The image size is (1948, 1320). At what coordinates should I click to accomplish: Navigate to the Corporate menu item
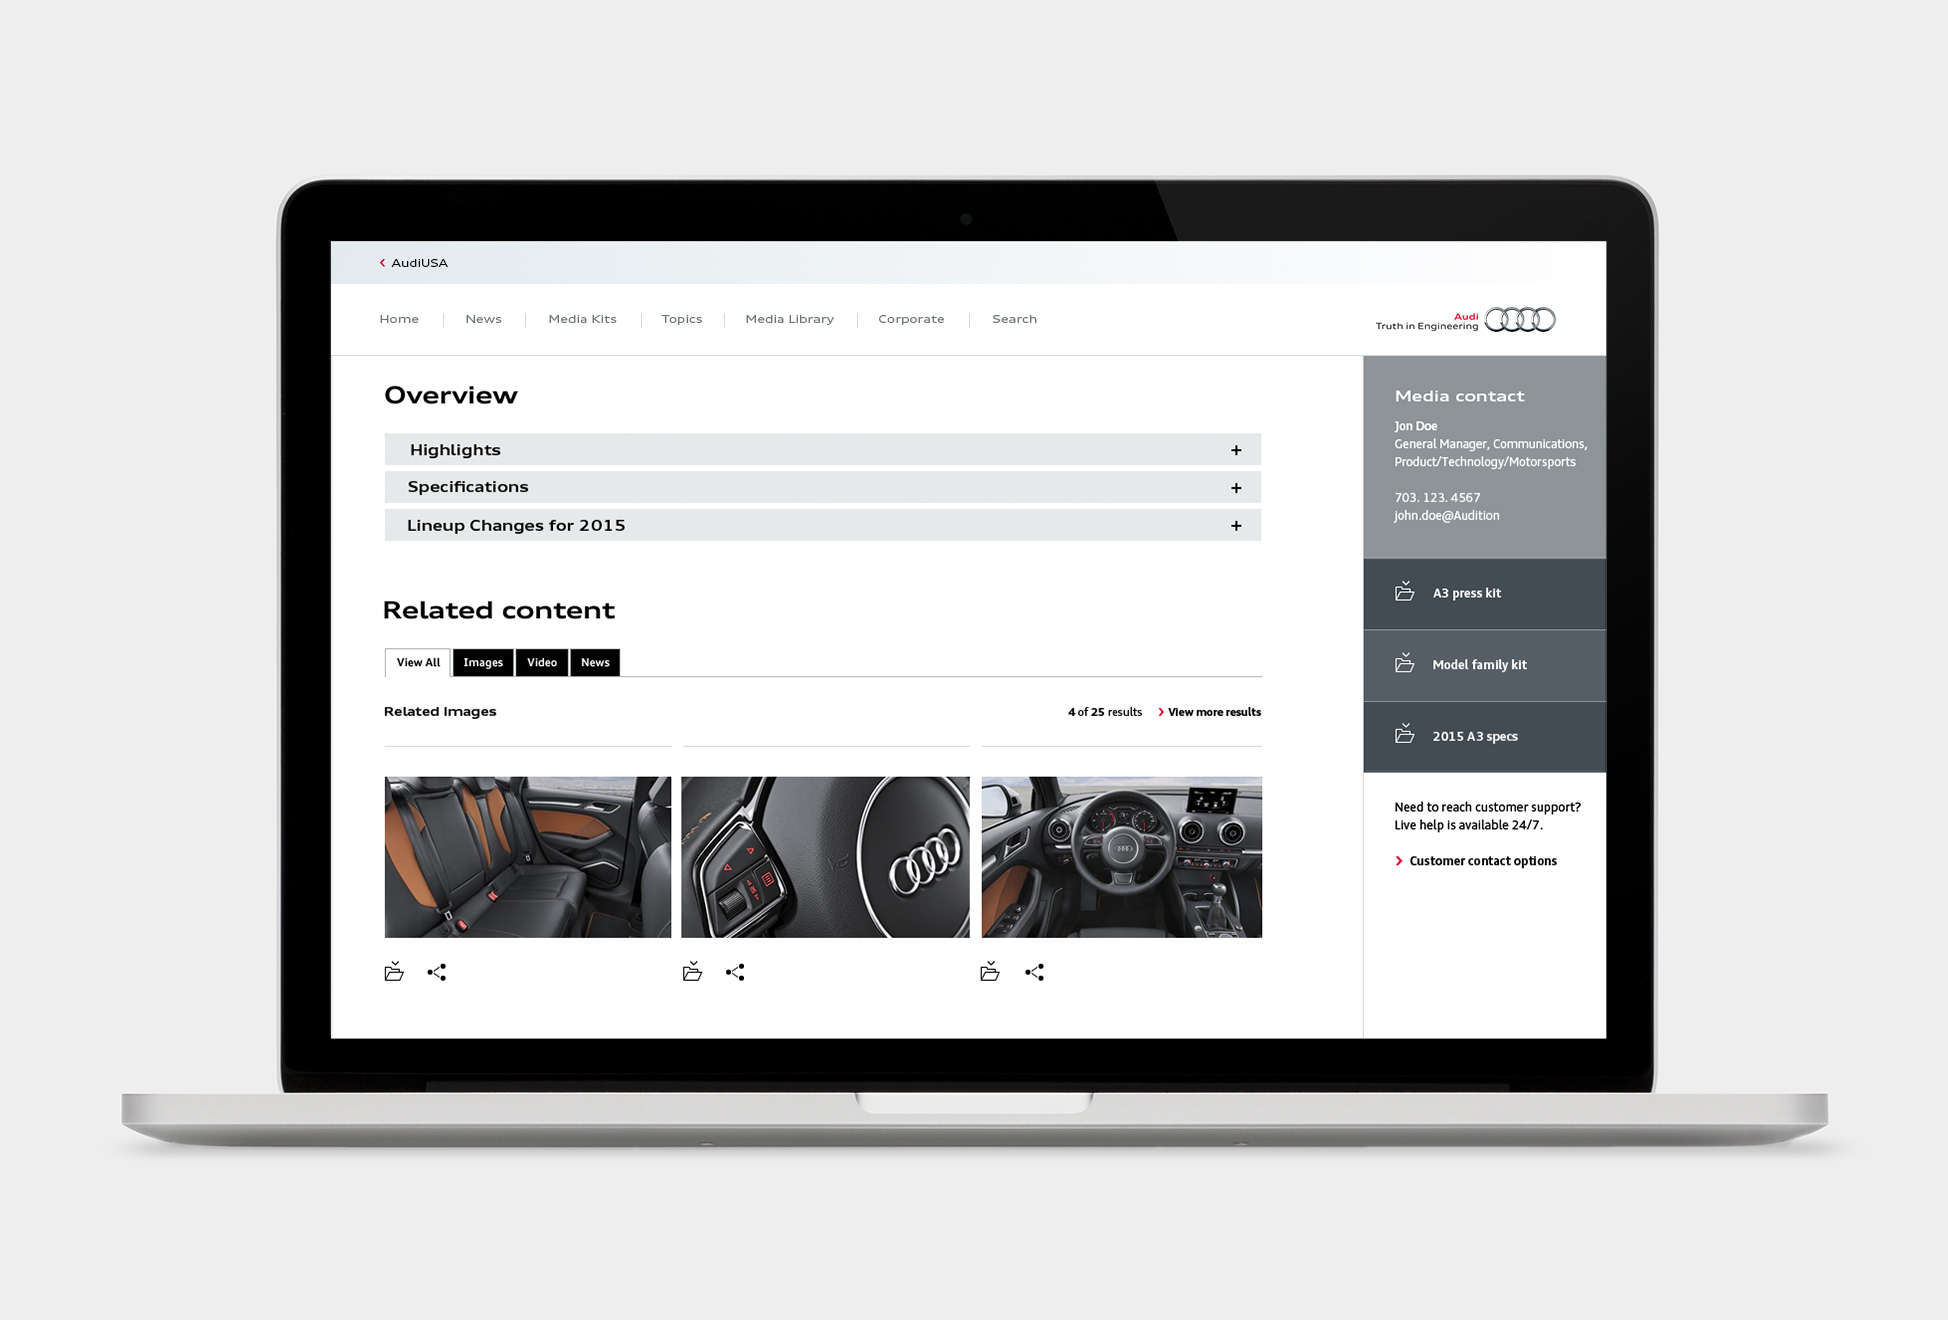click(911, 318)
